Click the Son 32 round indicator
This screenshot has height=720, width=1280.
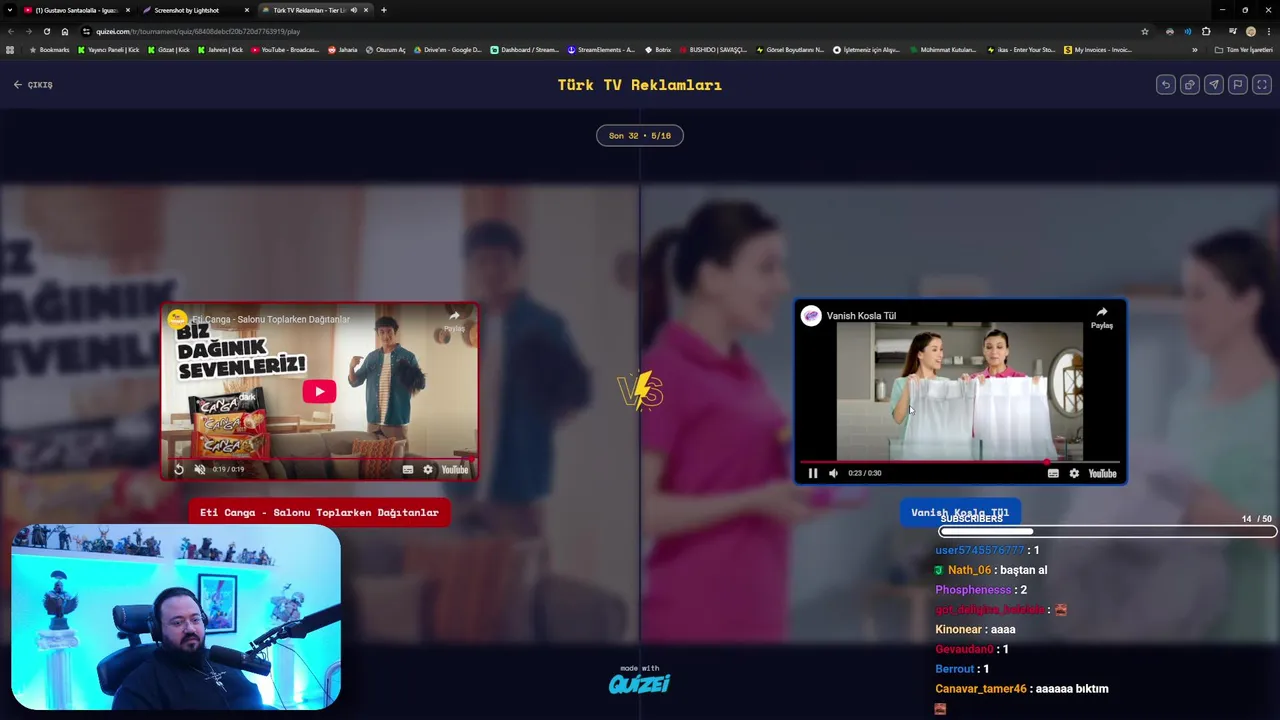pyautogui.click(x=640, y=135)
